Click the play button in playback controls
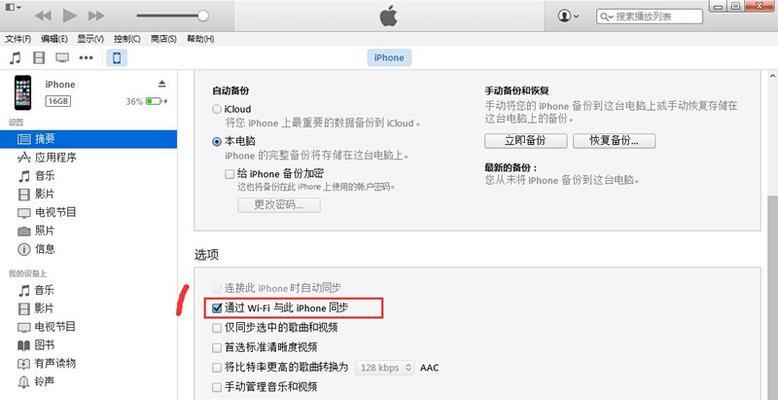 coord(70,16)
